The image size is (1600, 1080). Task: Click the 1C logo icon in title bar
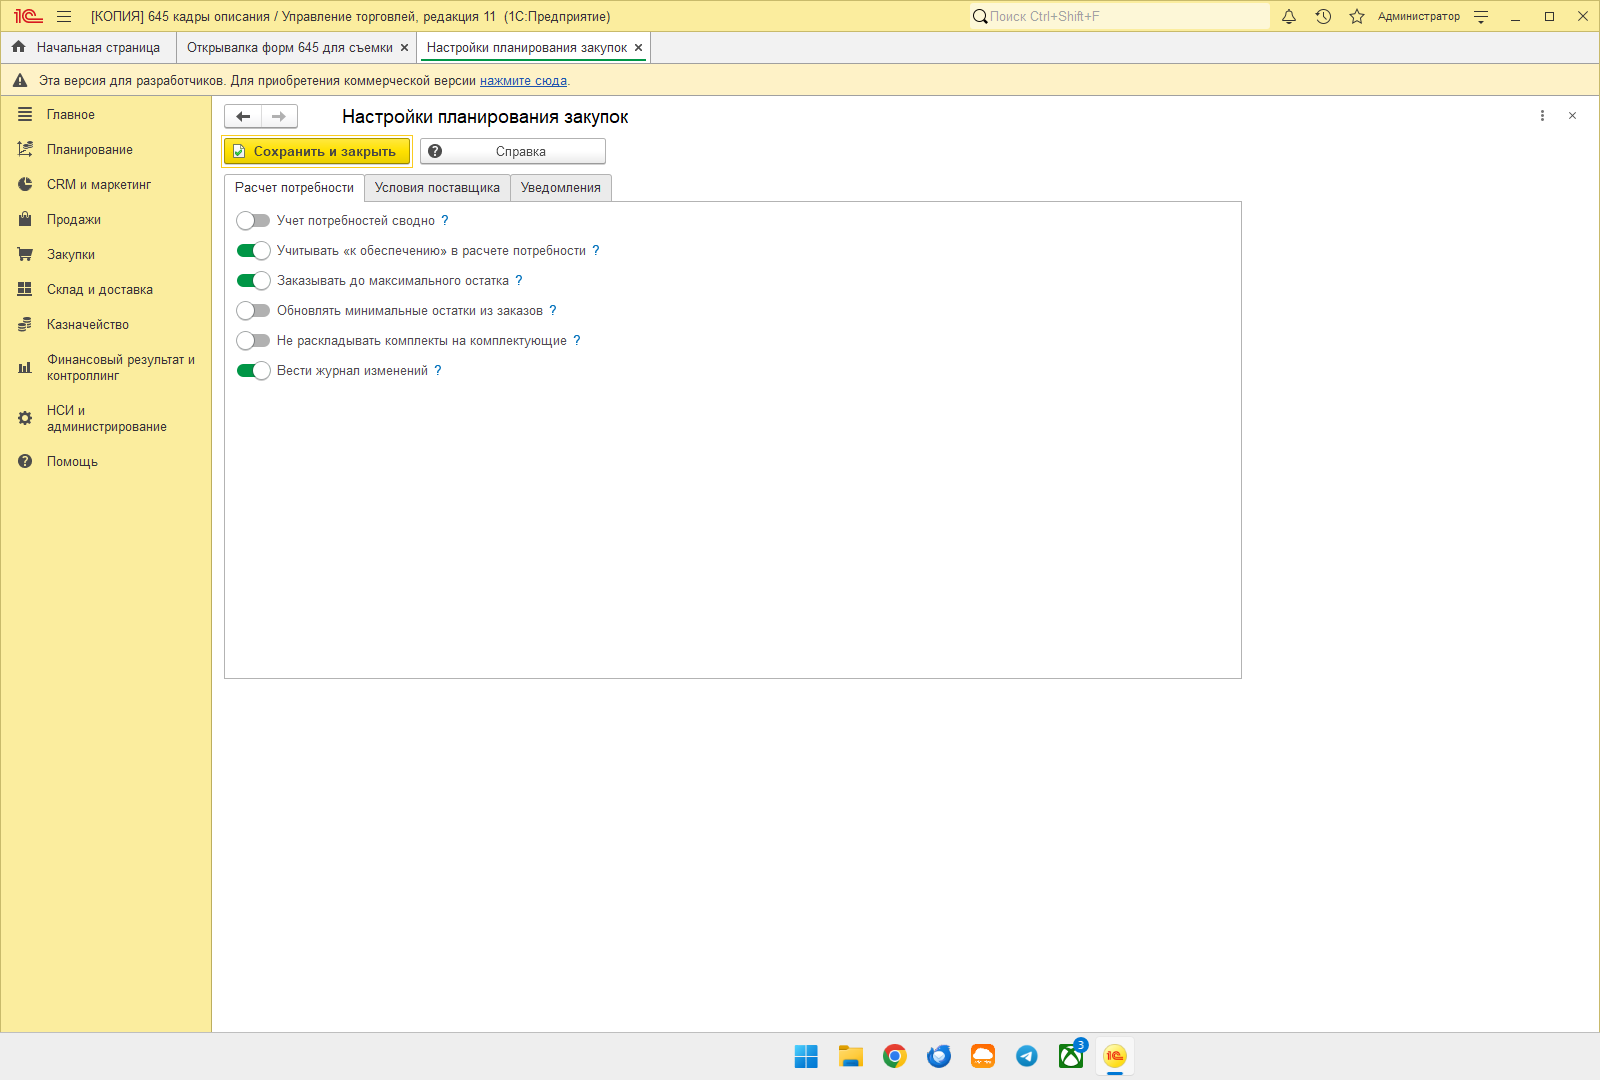28,16
